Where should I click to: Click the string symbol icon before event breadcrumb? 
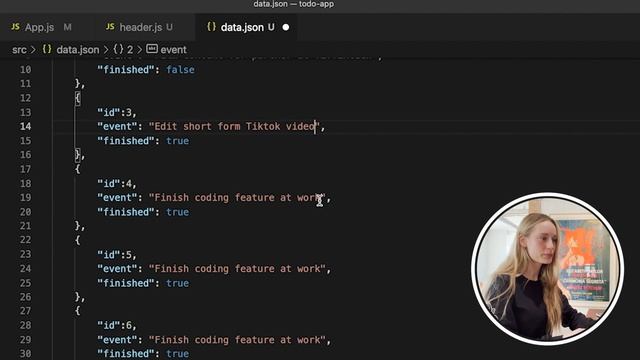tap(152, 49)
